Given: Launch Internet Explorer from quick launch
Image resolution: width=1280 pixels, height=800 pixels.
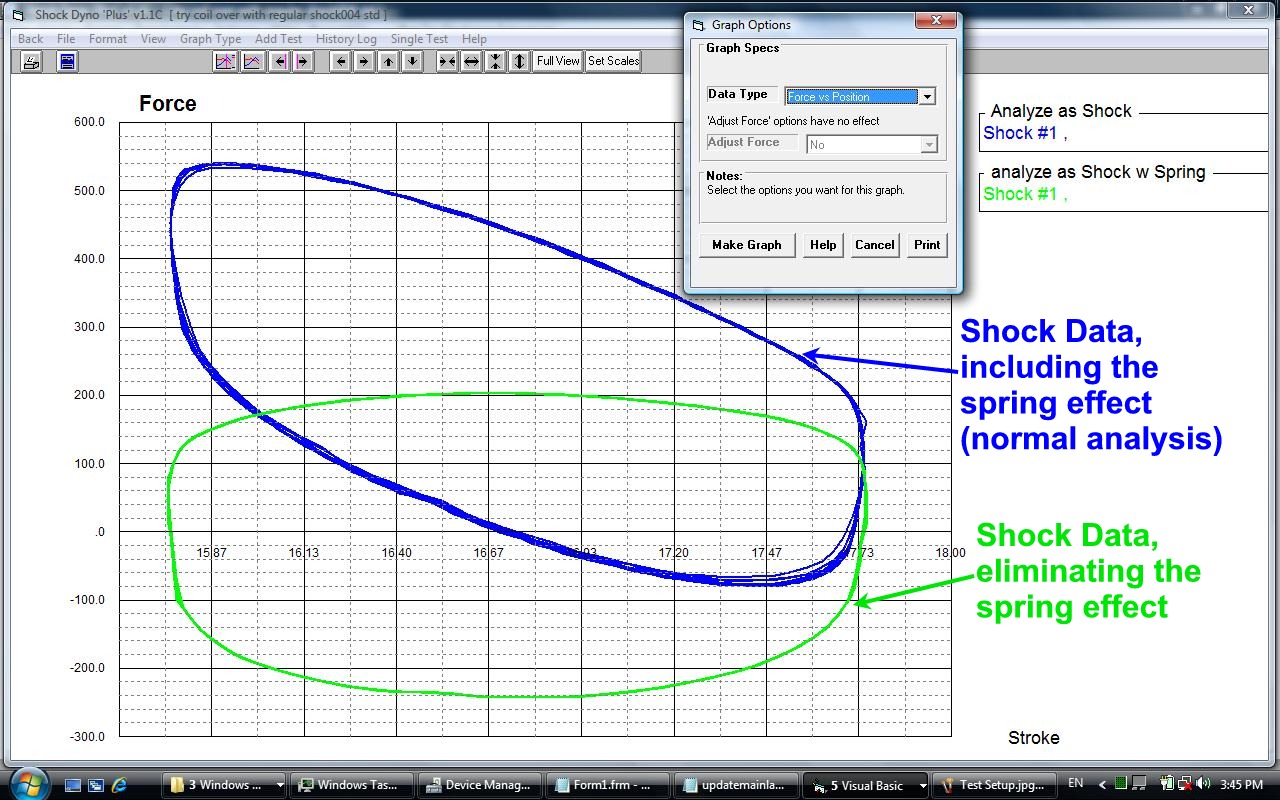Looking at the screenshot, I should click(x=119, y=785).
